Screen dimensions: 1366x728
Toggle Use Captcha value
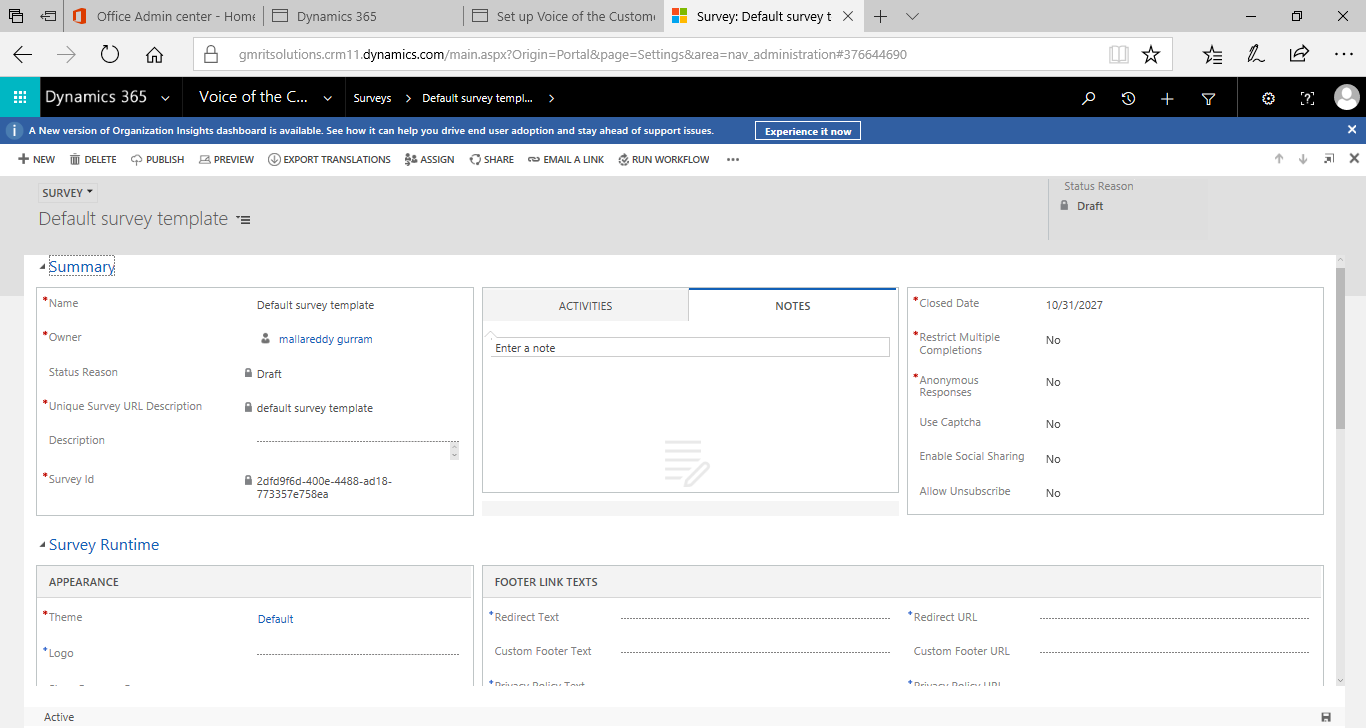pos(1053,424)
